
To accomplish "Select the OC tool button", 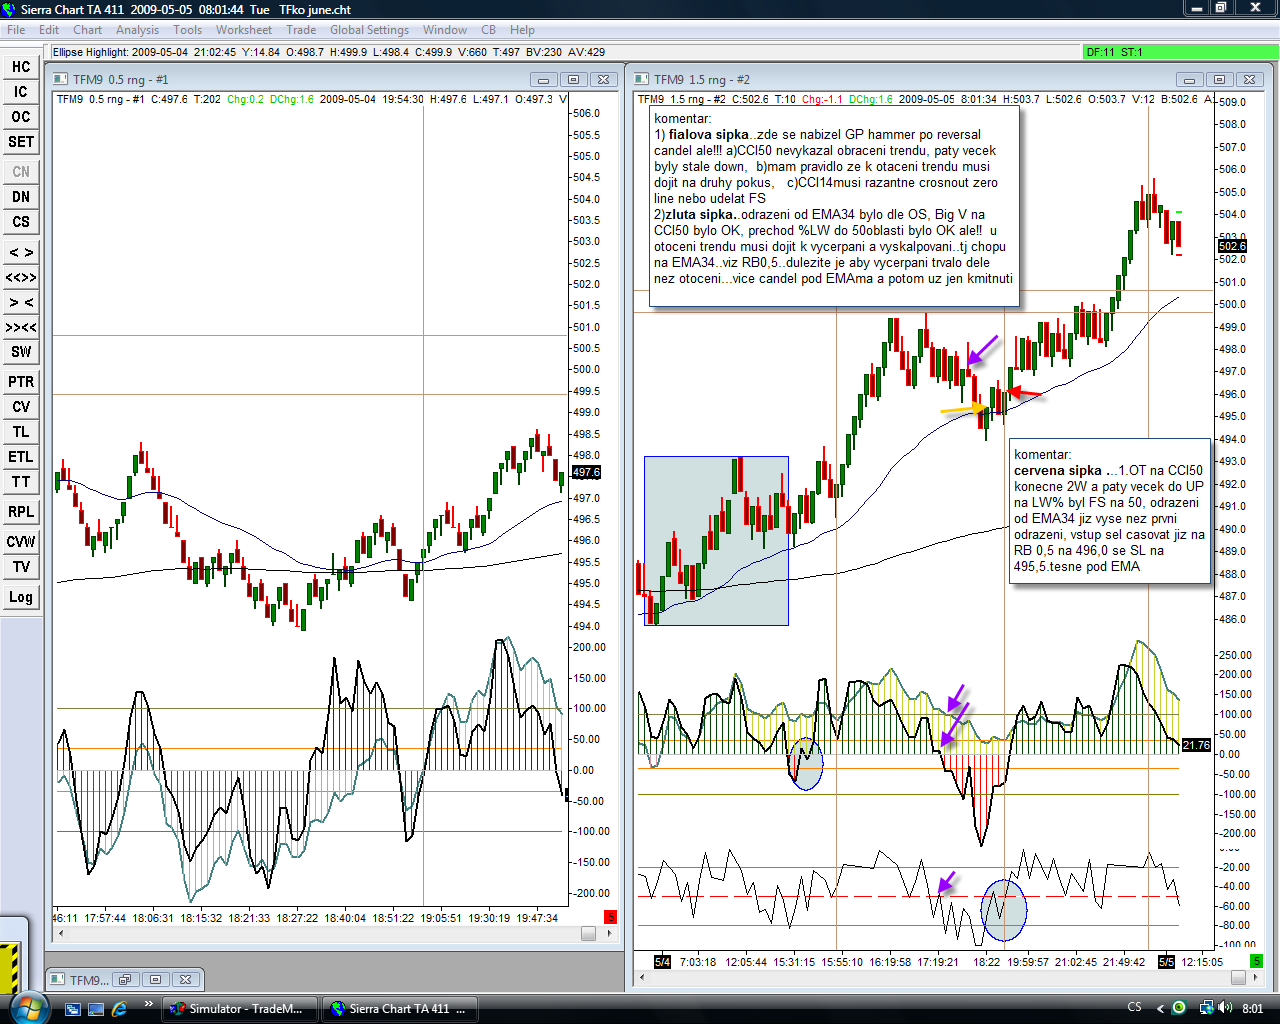I will pos(21,117).
